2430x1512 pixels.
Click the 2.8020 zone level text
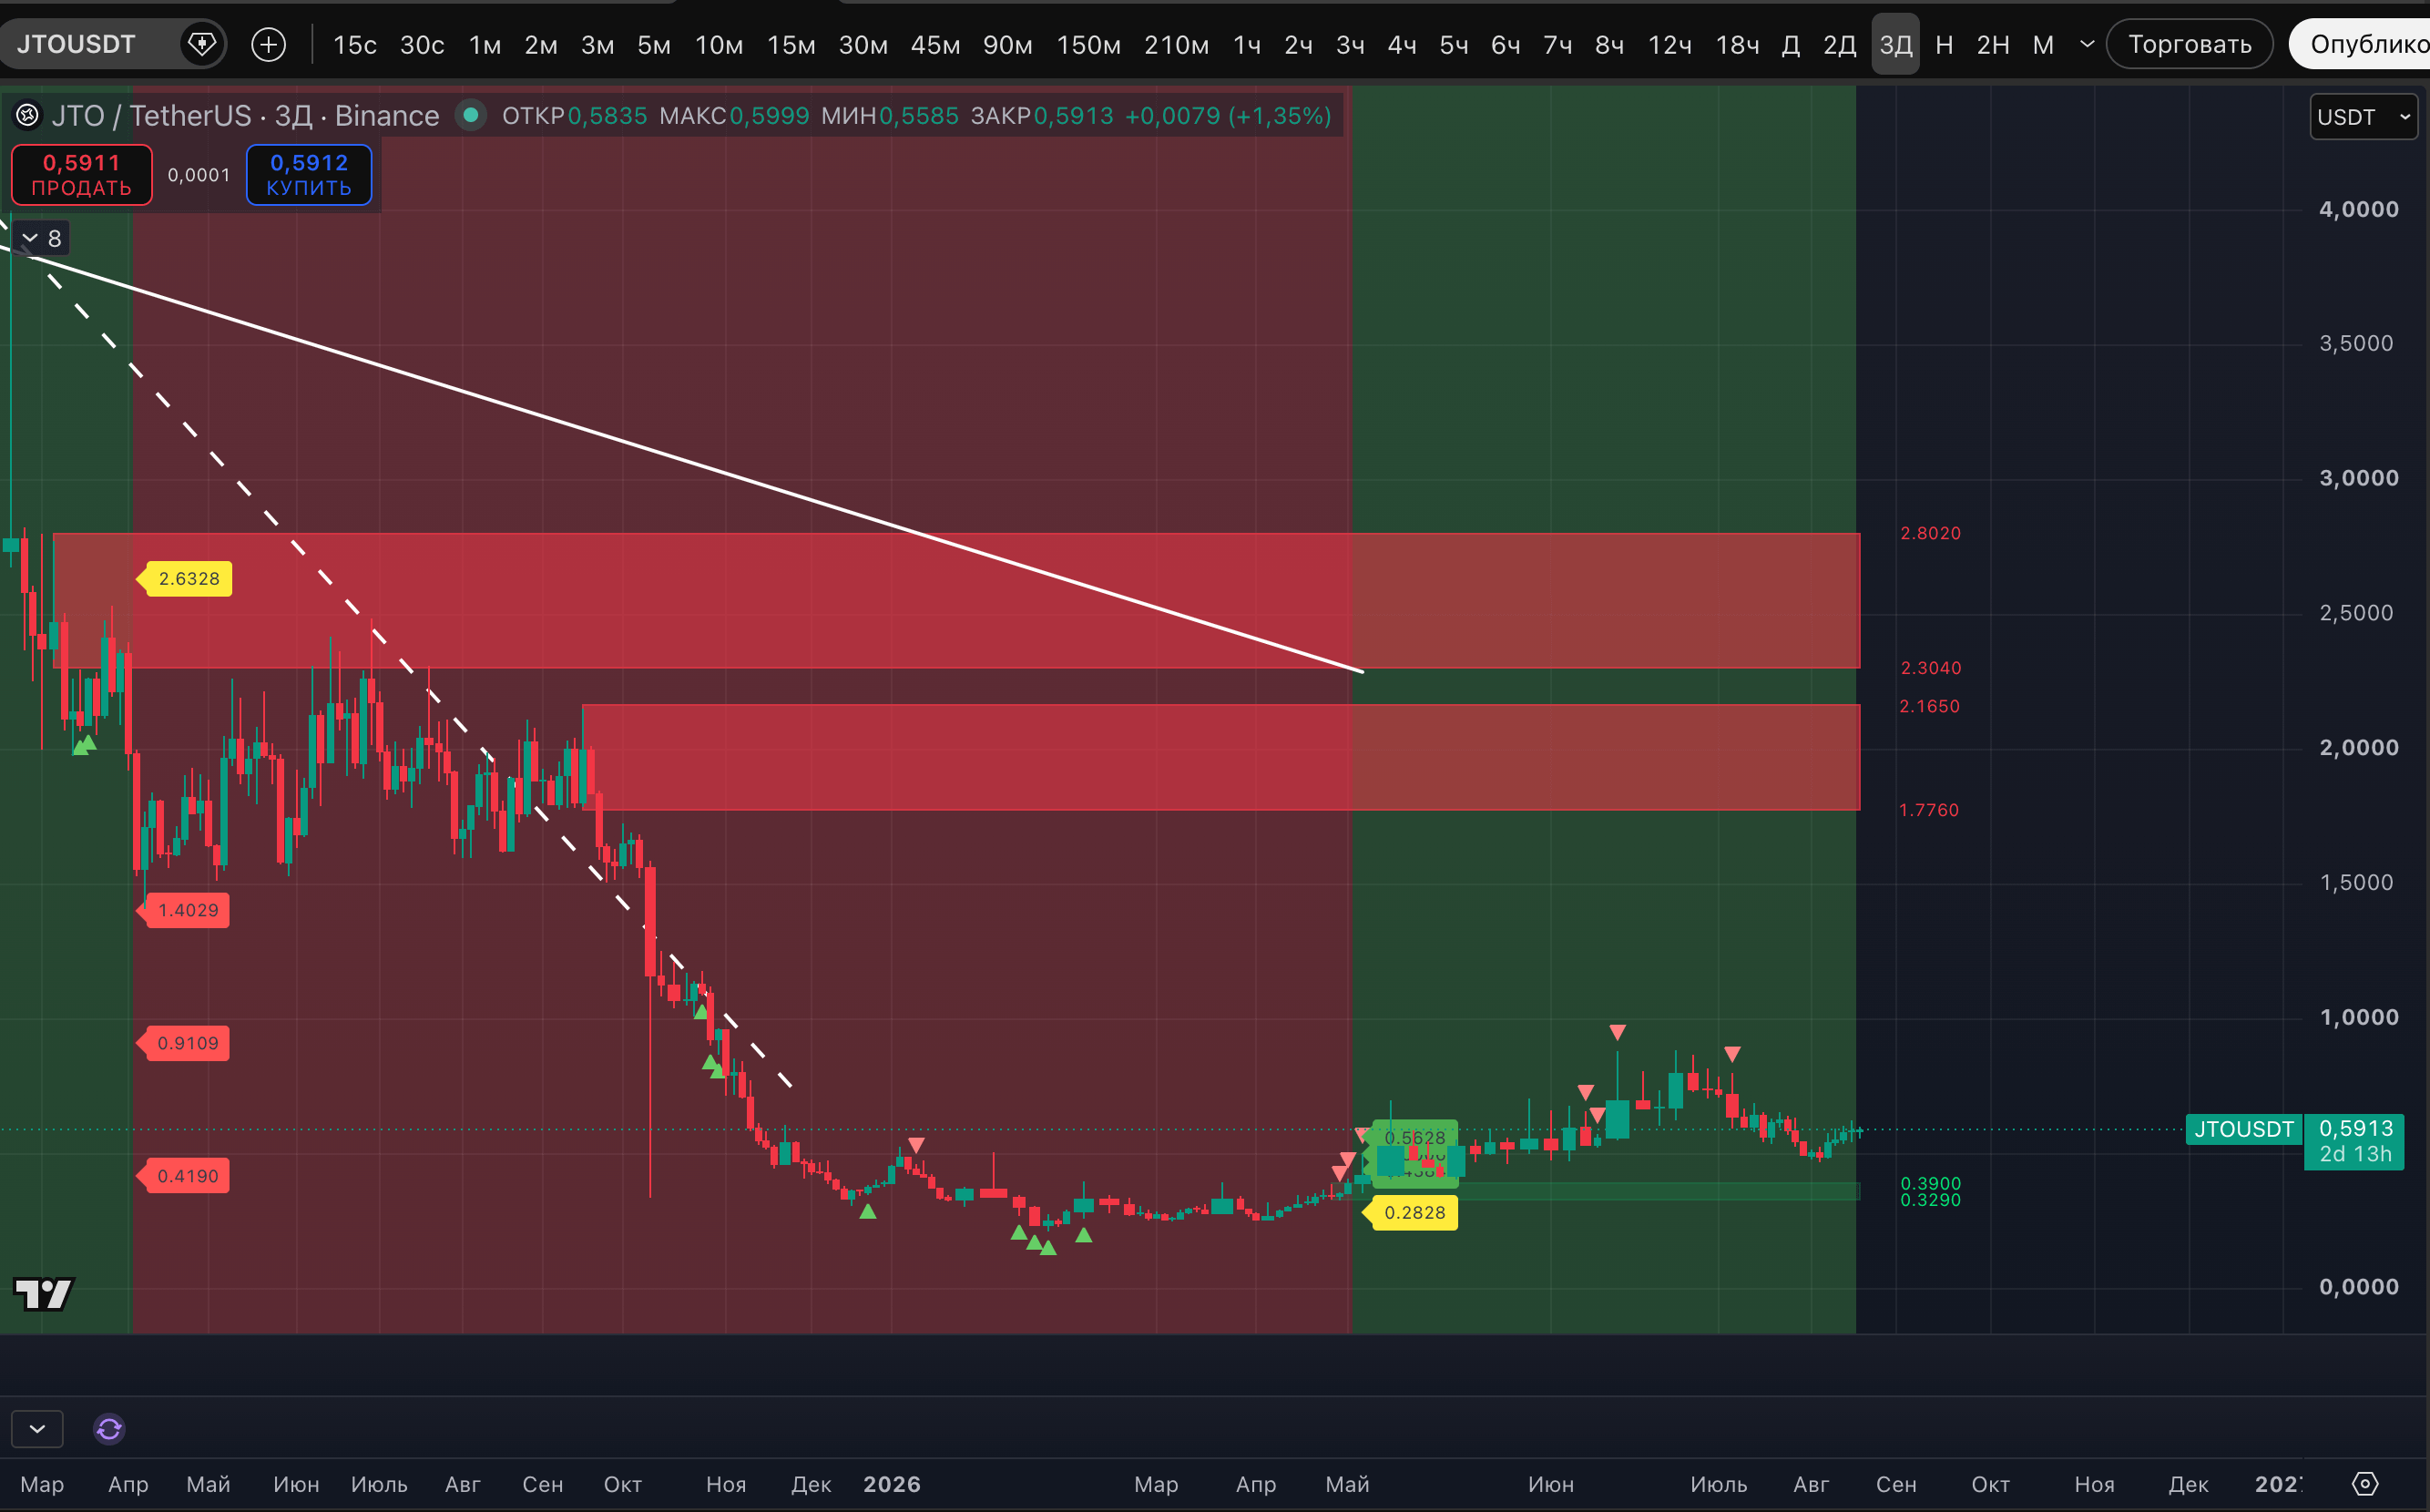(1930, 533)
